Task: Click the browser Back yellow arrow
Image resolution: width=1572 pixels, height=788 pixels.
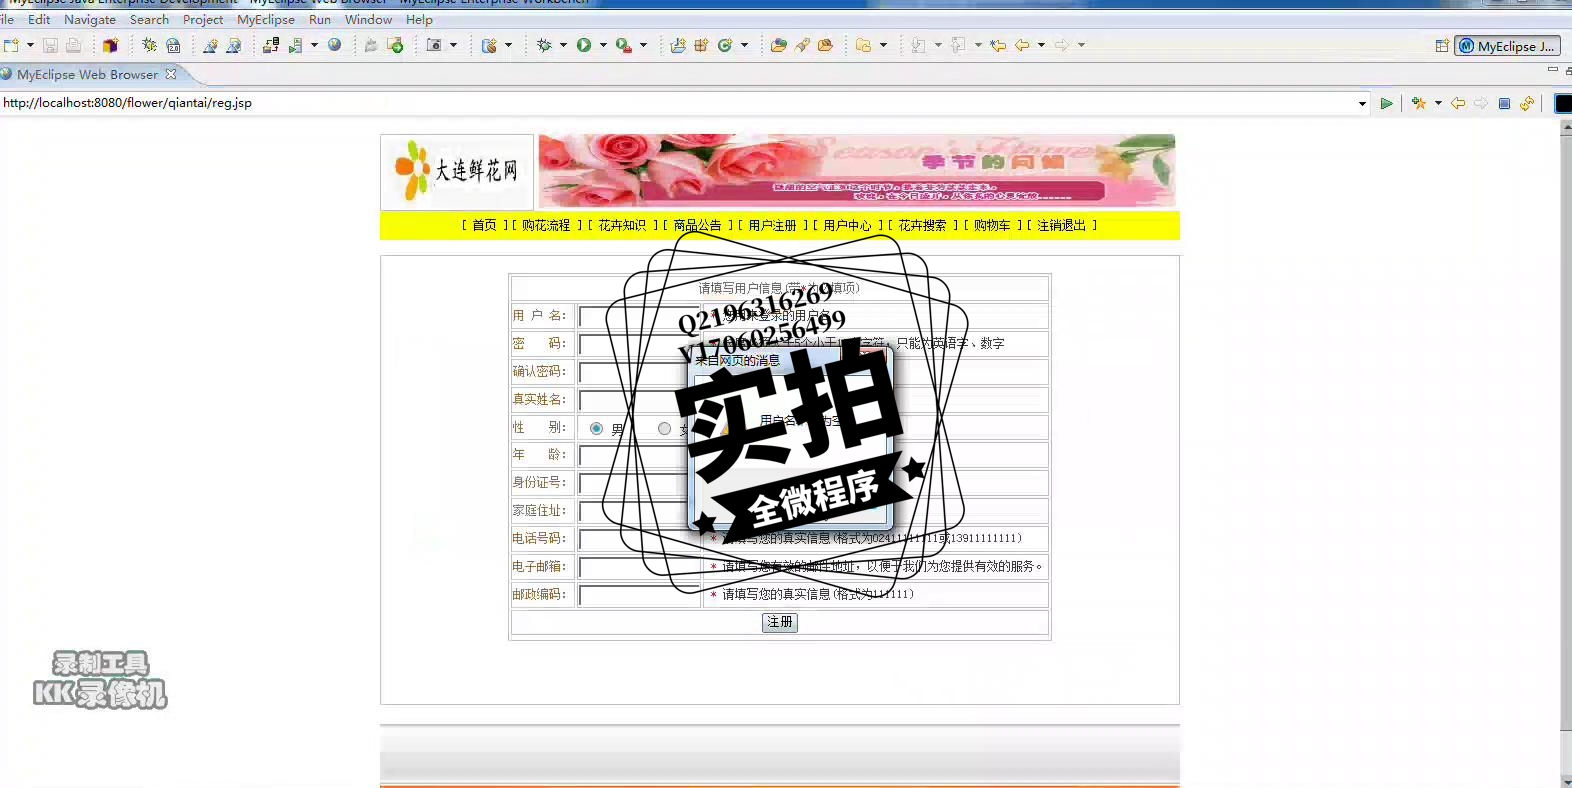Action: click(1458, 103)
